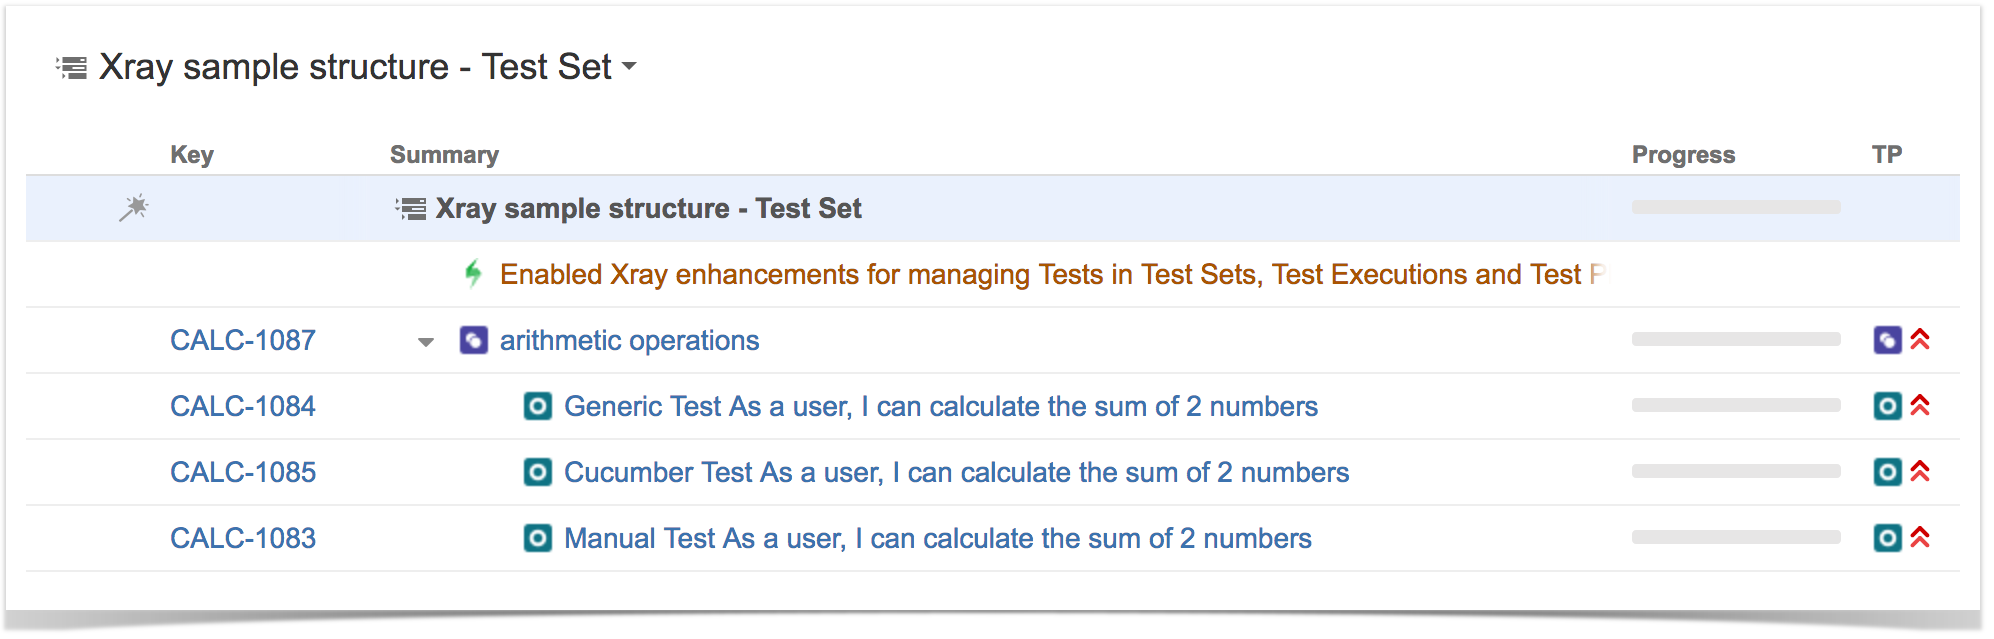Screen dimensions: 1994x639
Task: Collapse the arithmetic operations row
Action: click(x=426, y=342)
